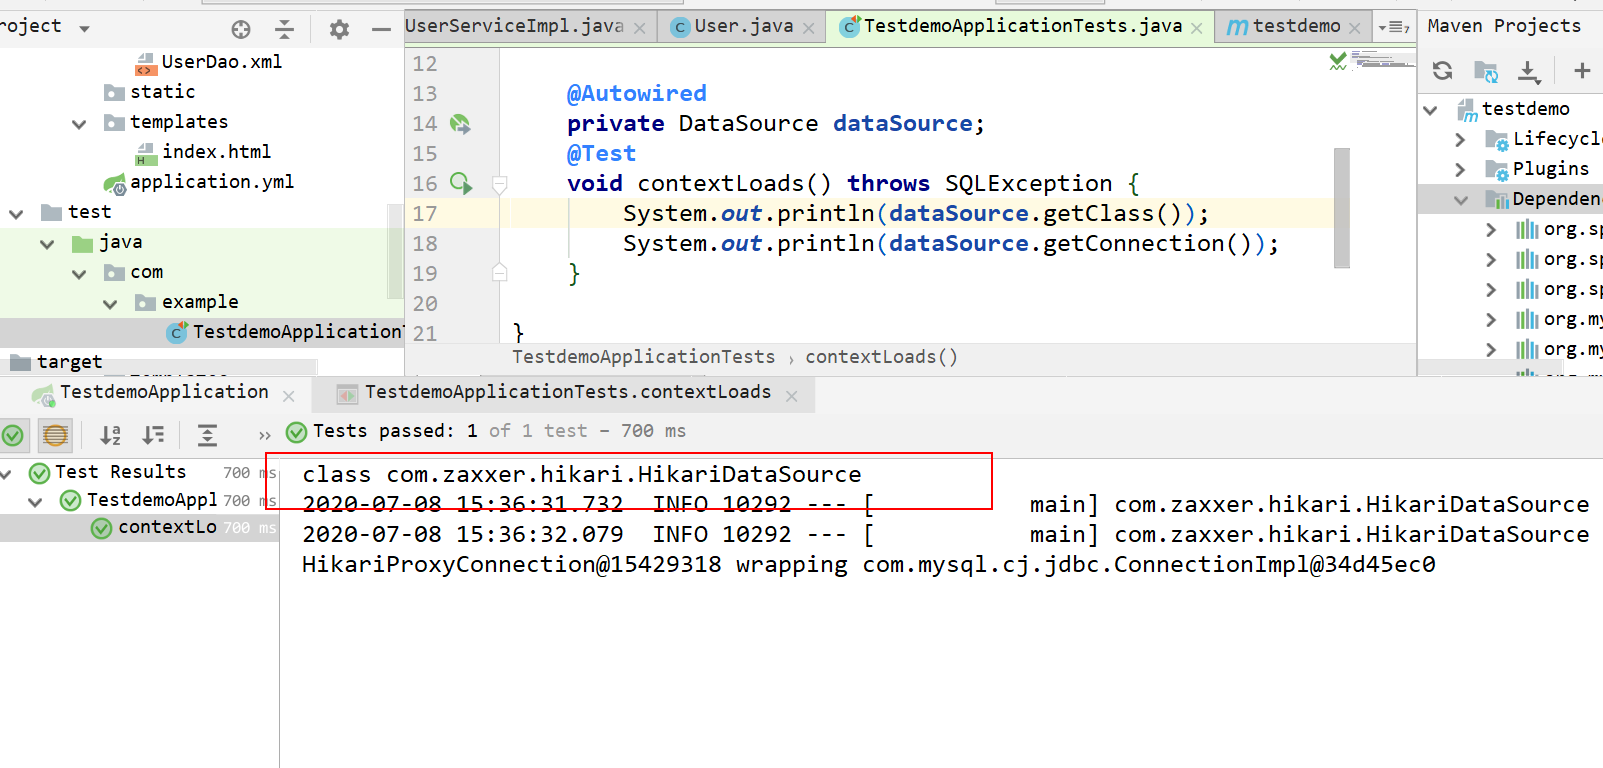Collapse the TestdemoAppl test class node

(36, 501)
